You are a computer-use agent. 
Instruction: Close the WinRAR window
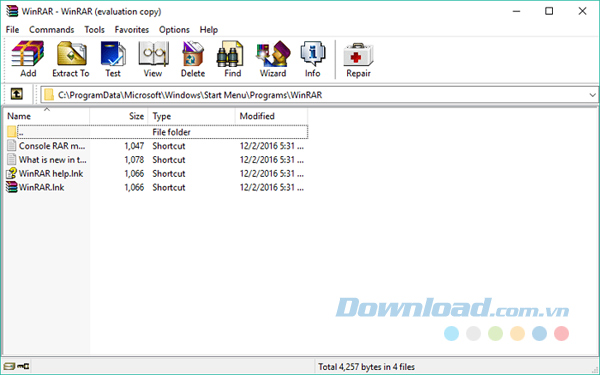click(x=582, y=11)
